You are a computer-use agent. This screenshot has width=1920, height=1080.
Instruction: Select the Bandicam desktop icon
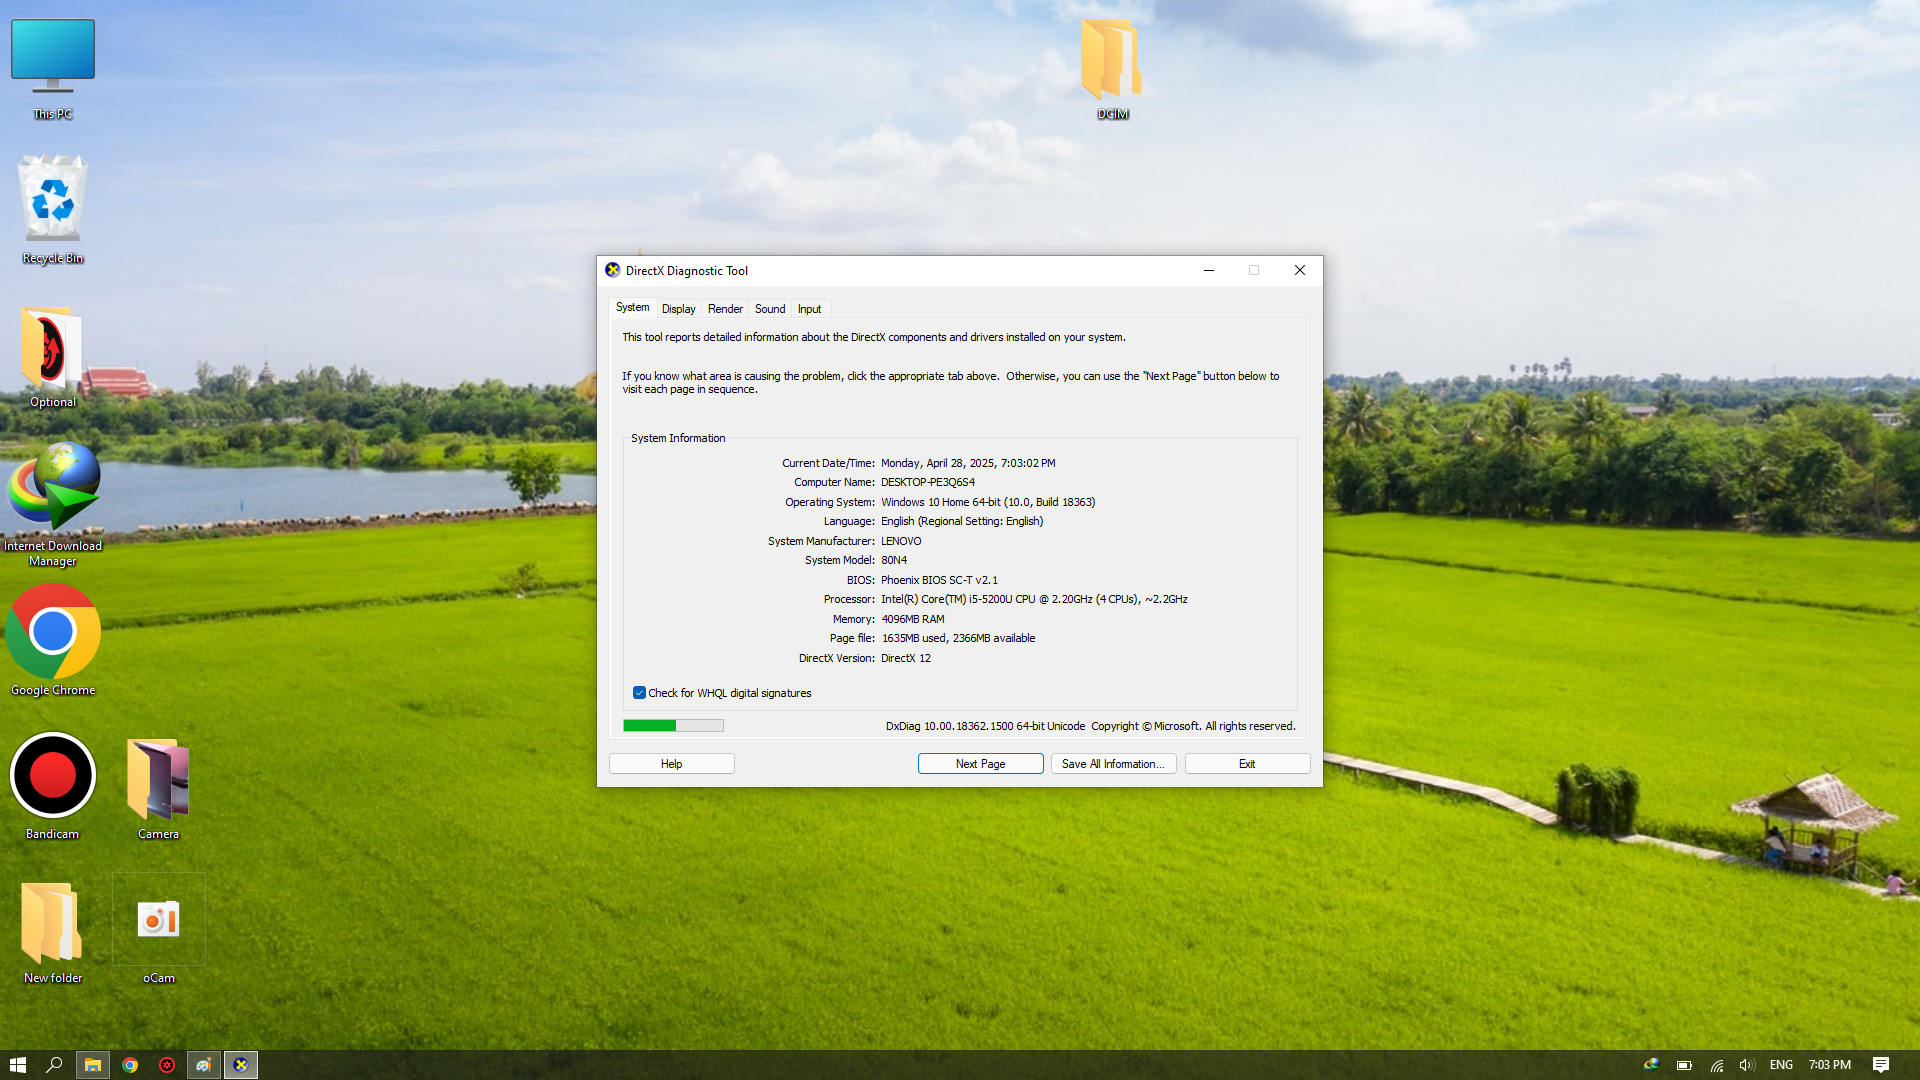(53, 786)
